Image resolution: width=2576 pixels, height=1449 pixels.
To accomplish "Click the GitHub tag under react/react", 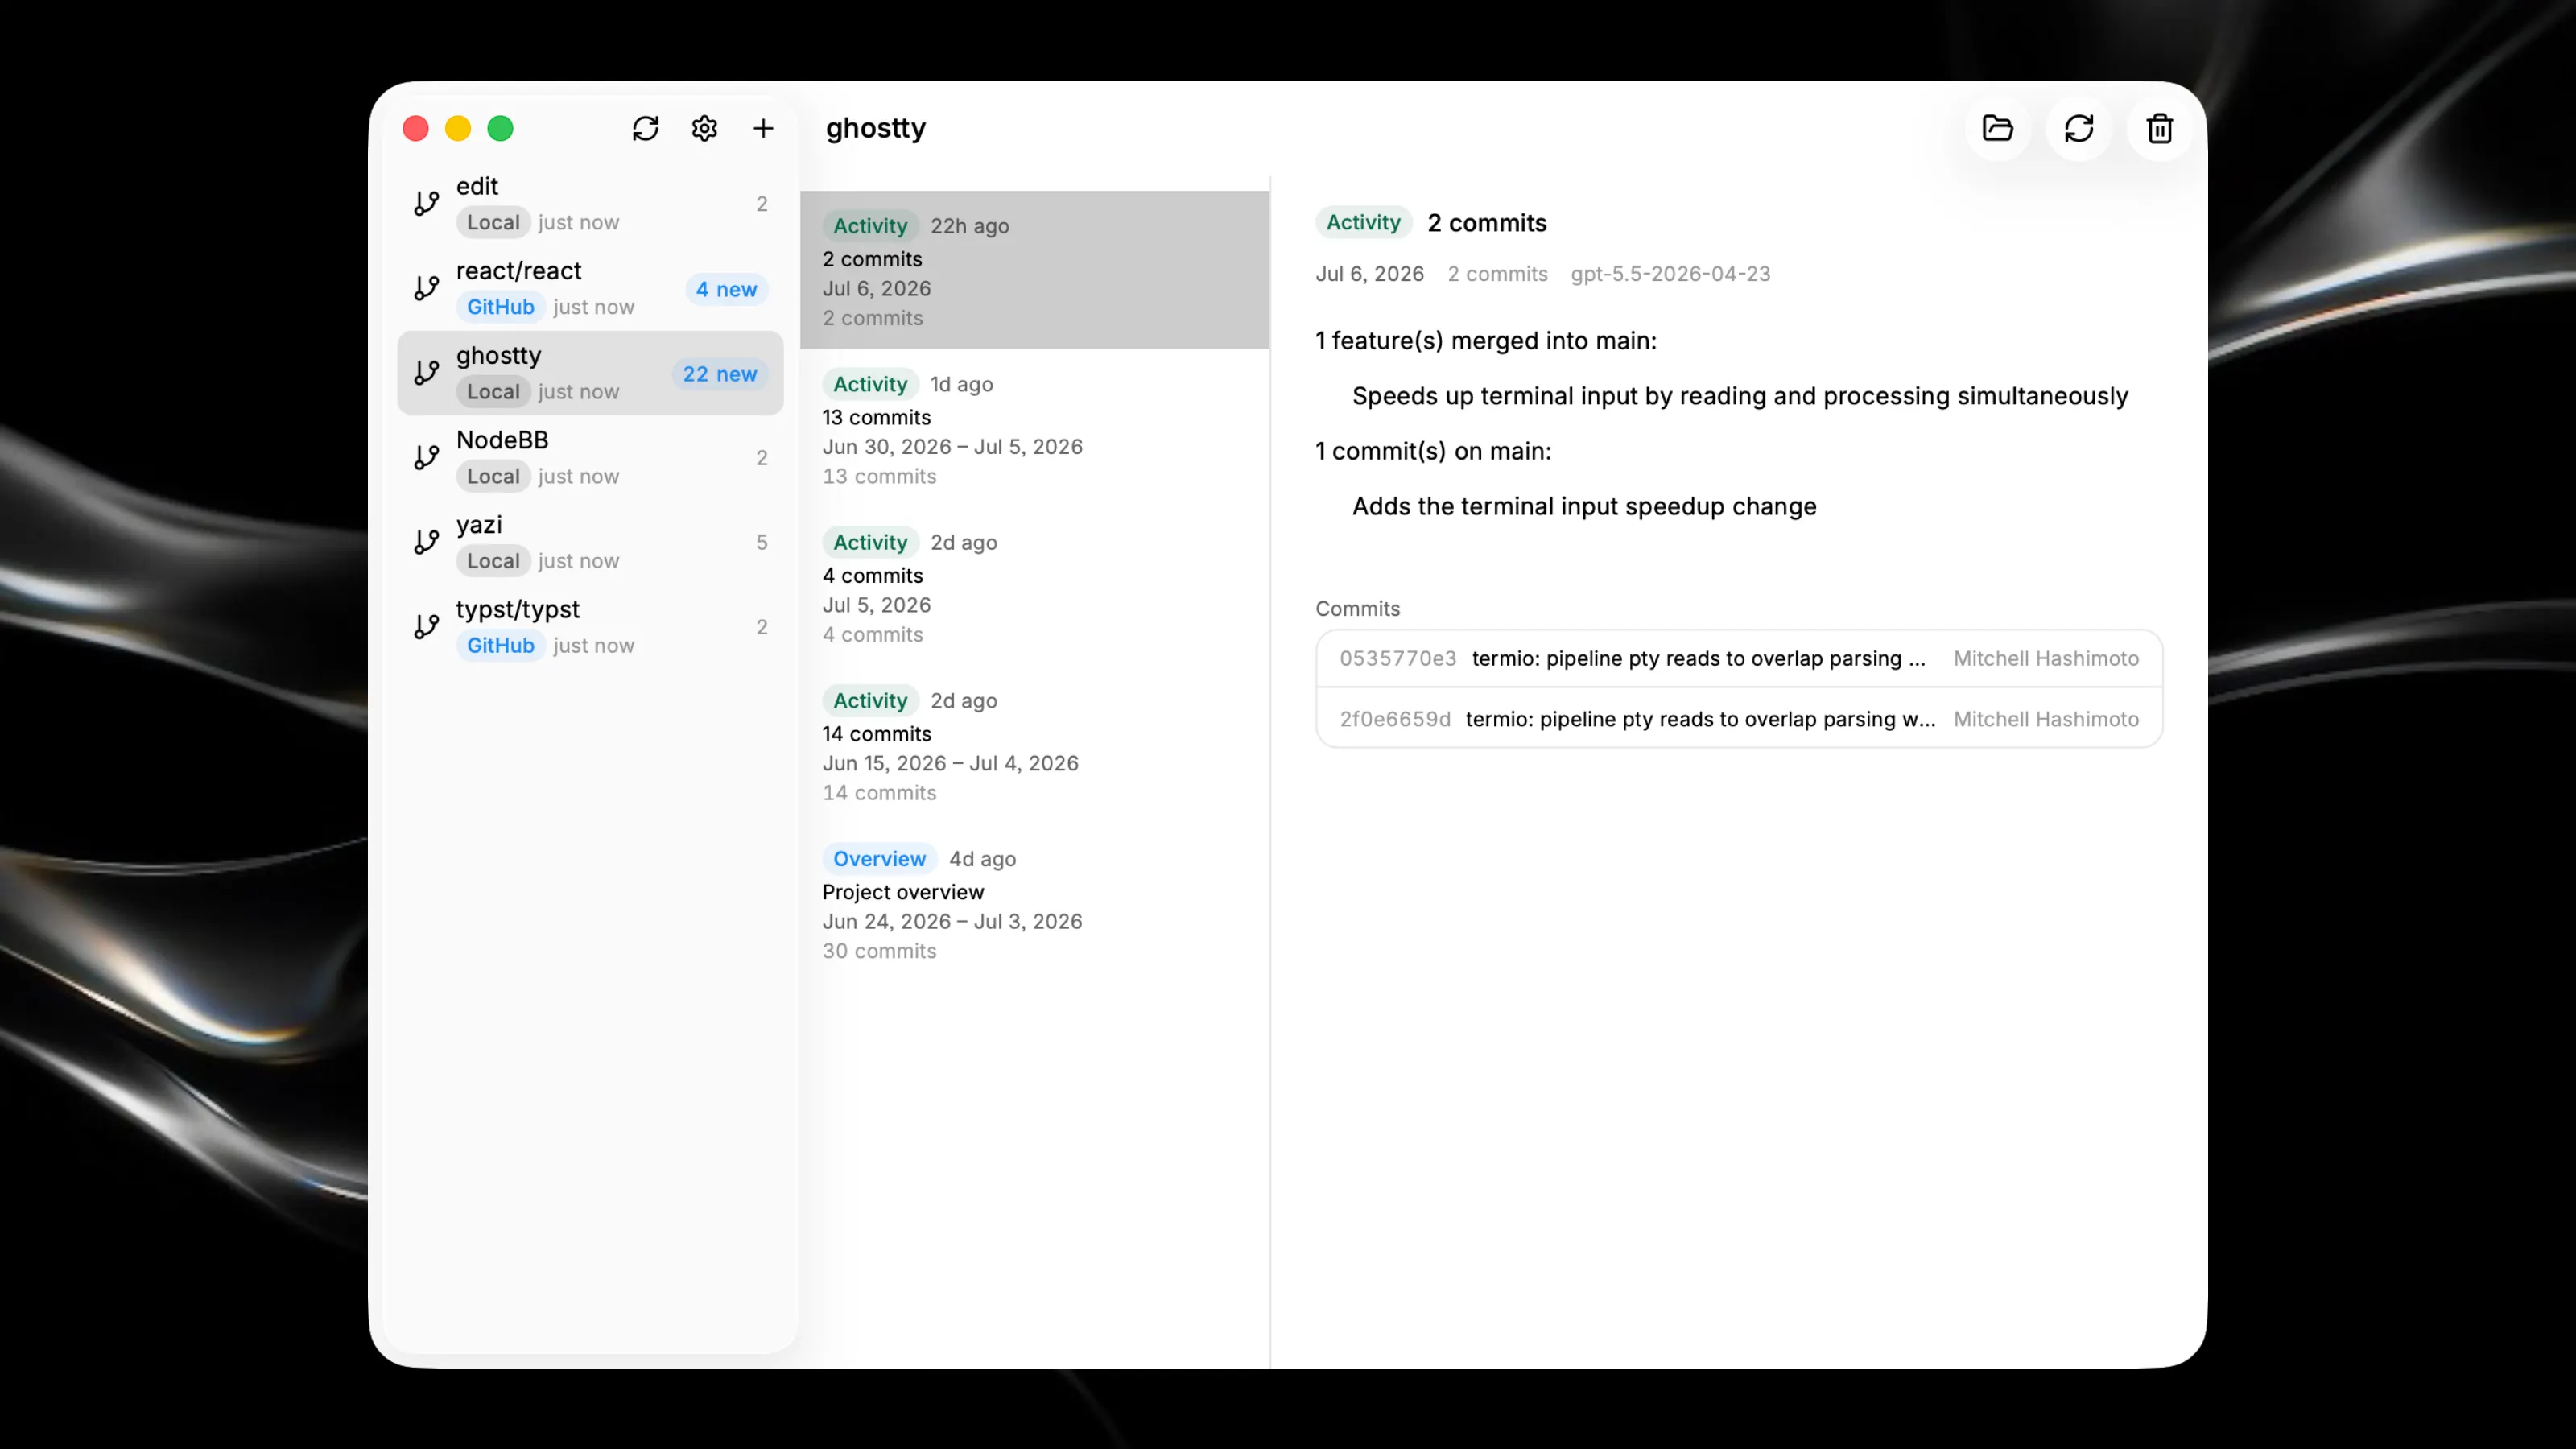I will pos(500,307).
